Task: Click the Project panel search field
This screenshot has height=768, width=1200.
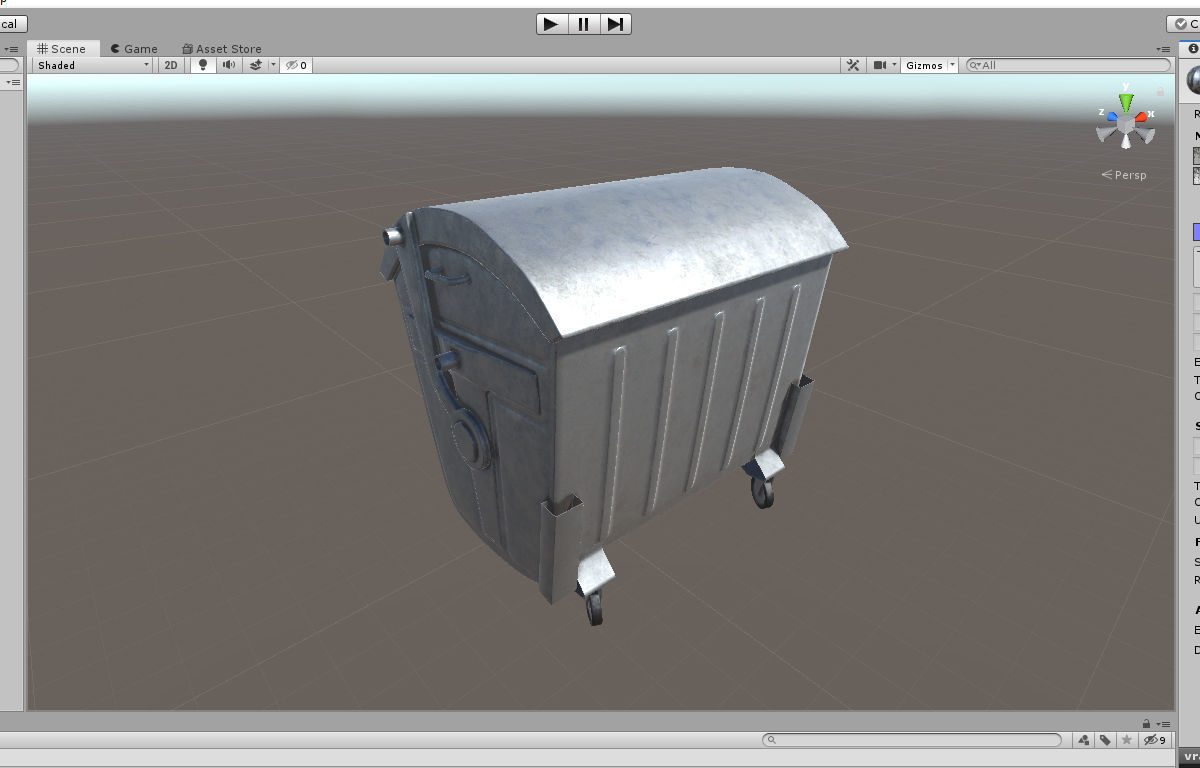Action: click(x=911, y=740)
